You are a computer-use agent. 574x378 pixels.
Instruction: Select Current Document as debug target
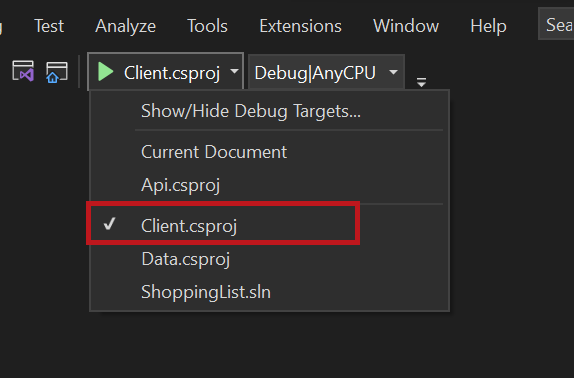point(269,152)
